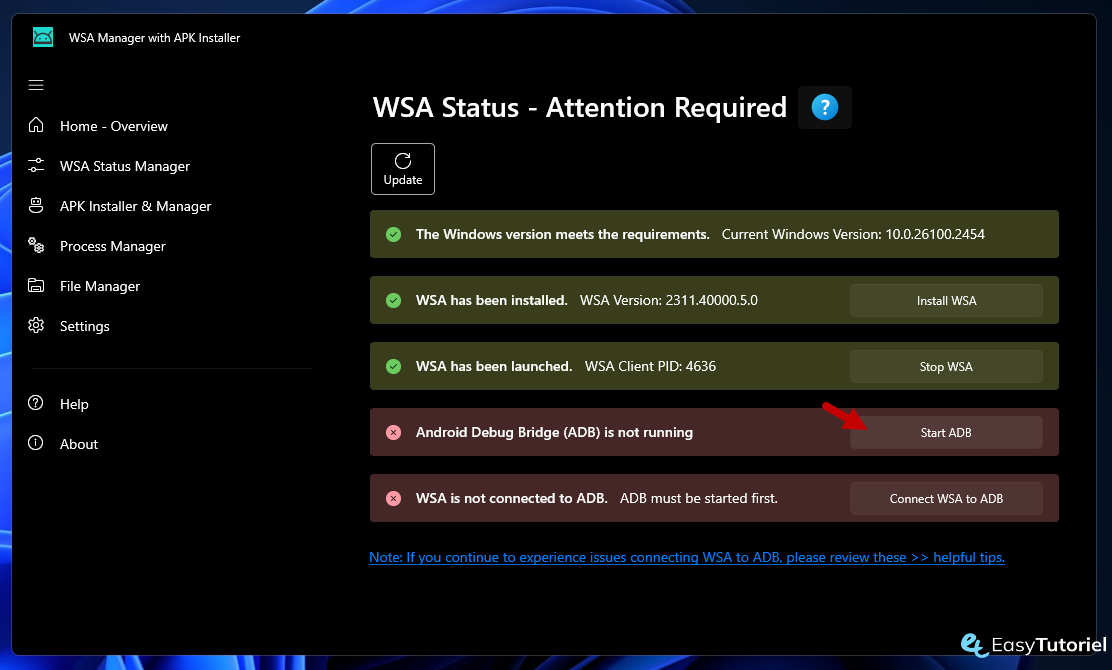Viewport: 1112px width, 670px height.
Task: Click the Stop WSA button
Action: (946, 367)
